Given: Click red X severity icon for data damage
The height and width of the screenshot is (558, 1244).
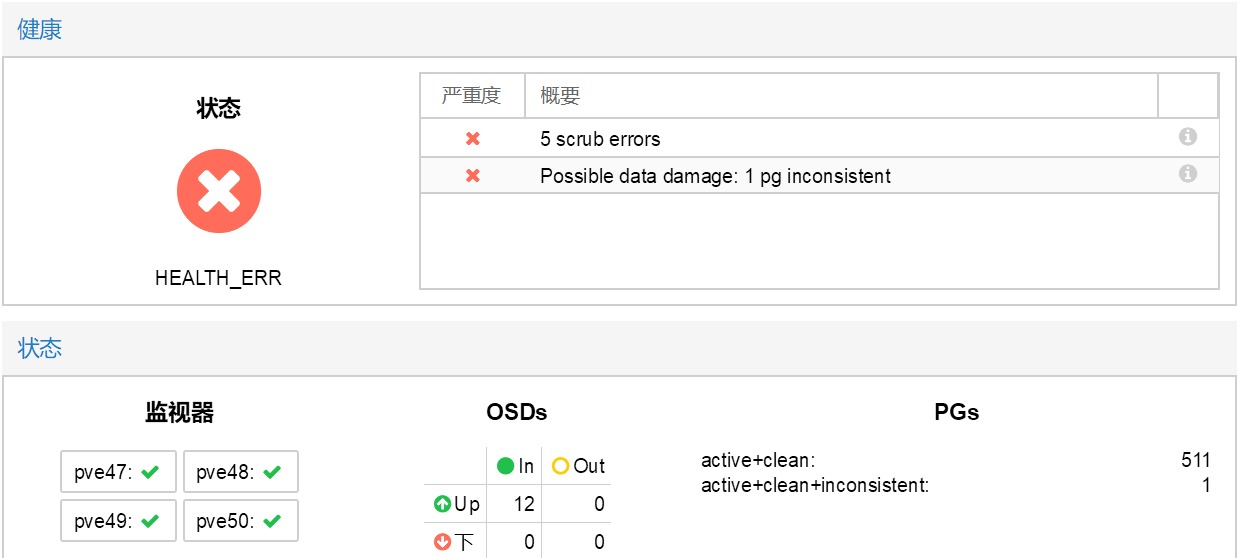Looking at the screenshot, I should [473, 175].
